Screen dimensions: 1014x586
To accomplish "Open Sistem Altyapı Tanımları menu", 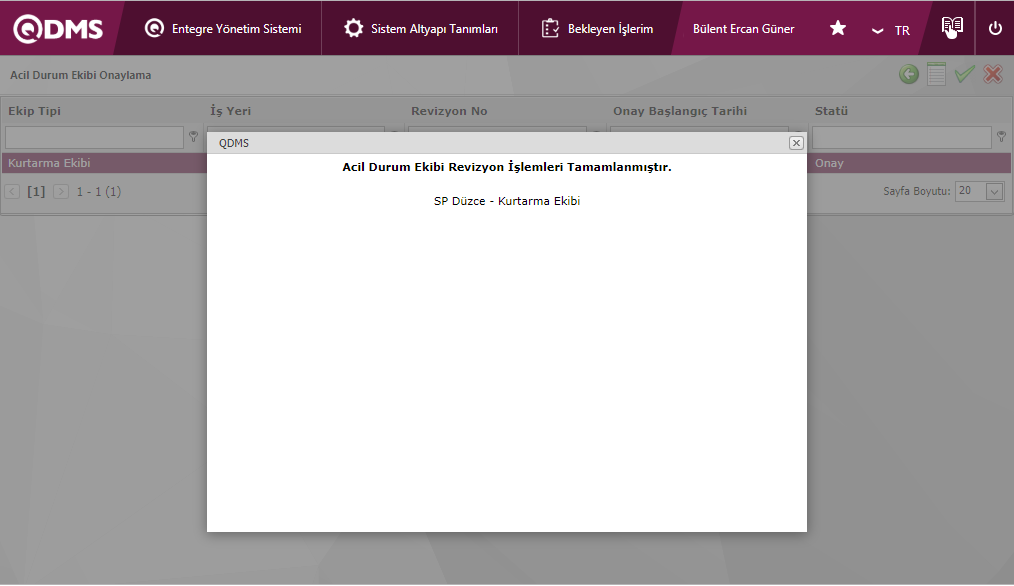I will tap(420, 28).
